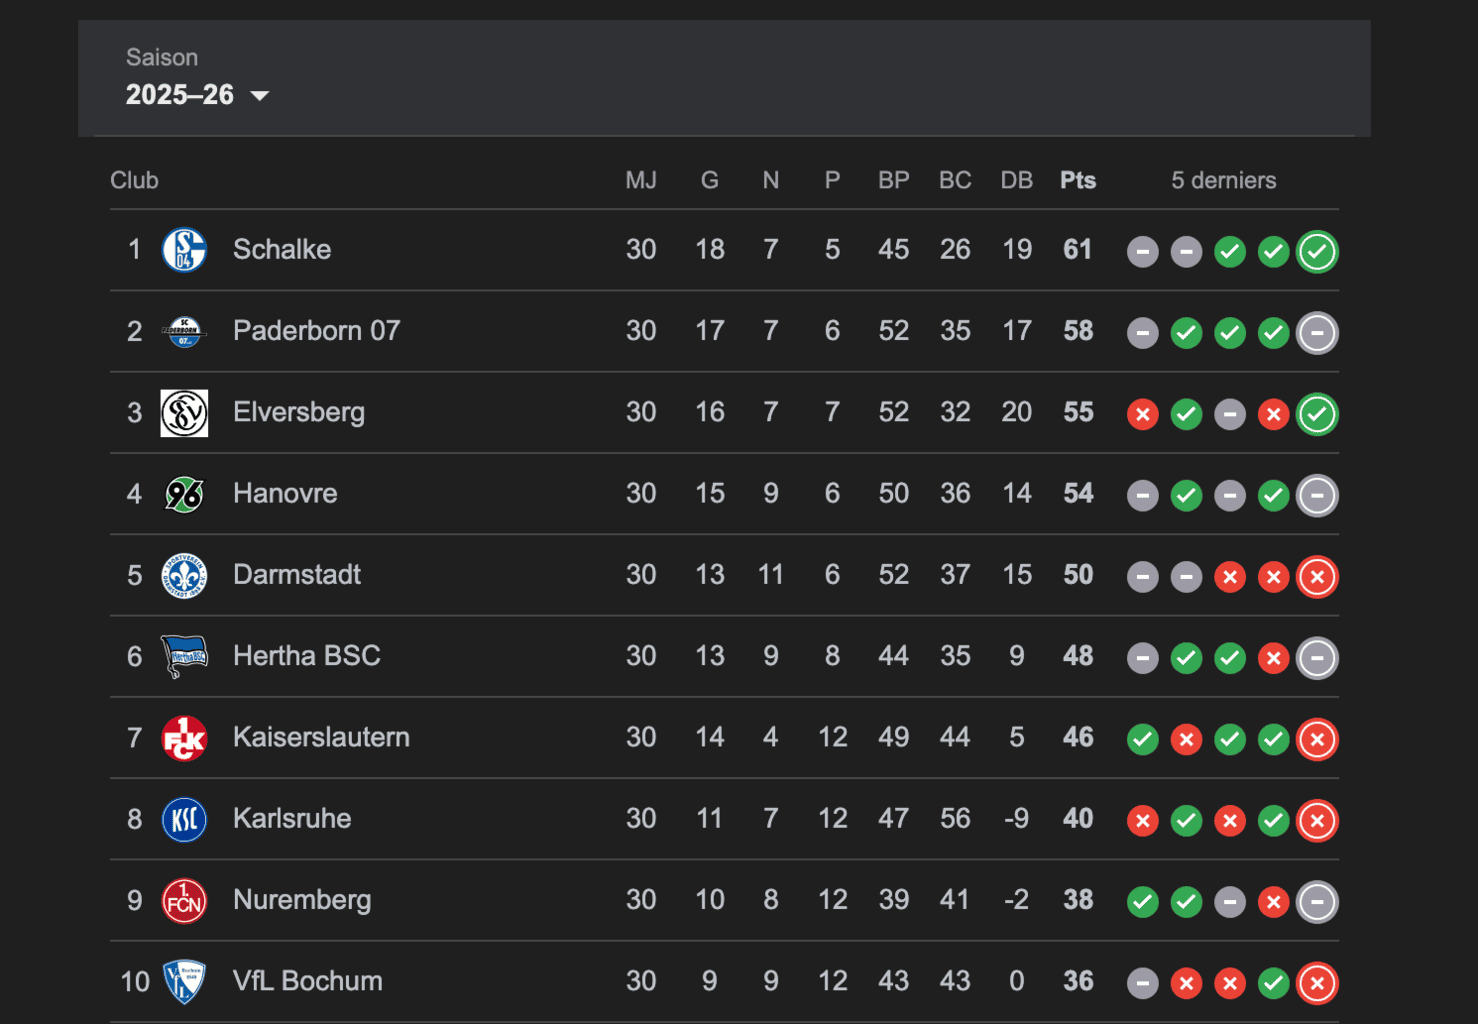Open the Kaiserslautern team name link

321,738
